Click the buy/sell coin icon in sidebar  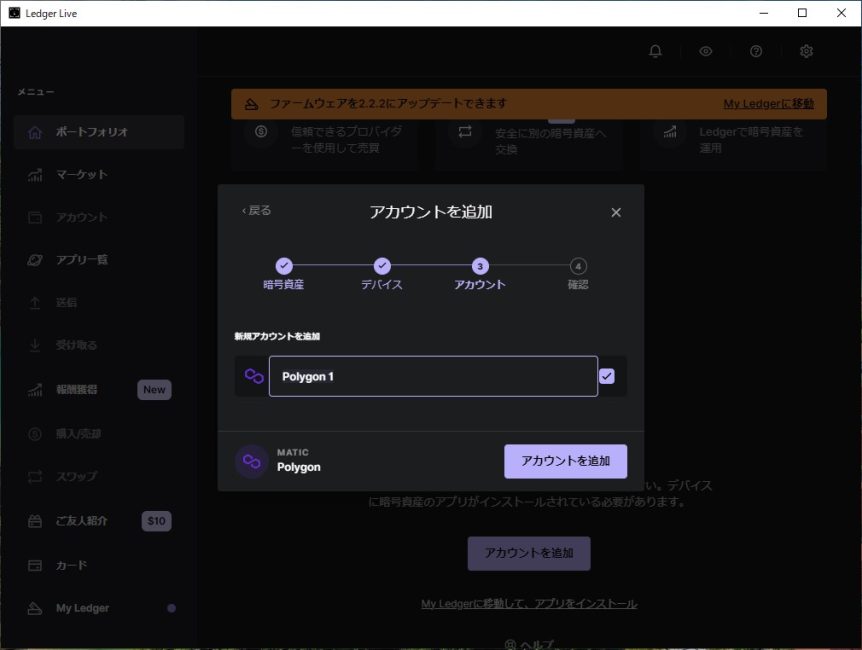(x=35, y=434)
